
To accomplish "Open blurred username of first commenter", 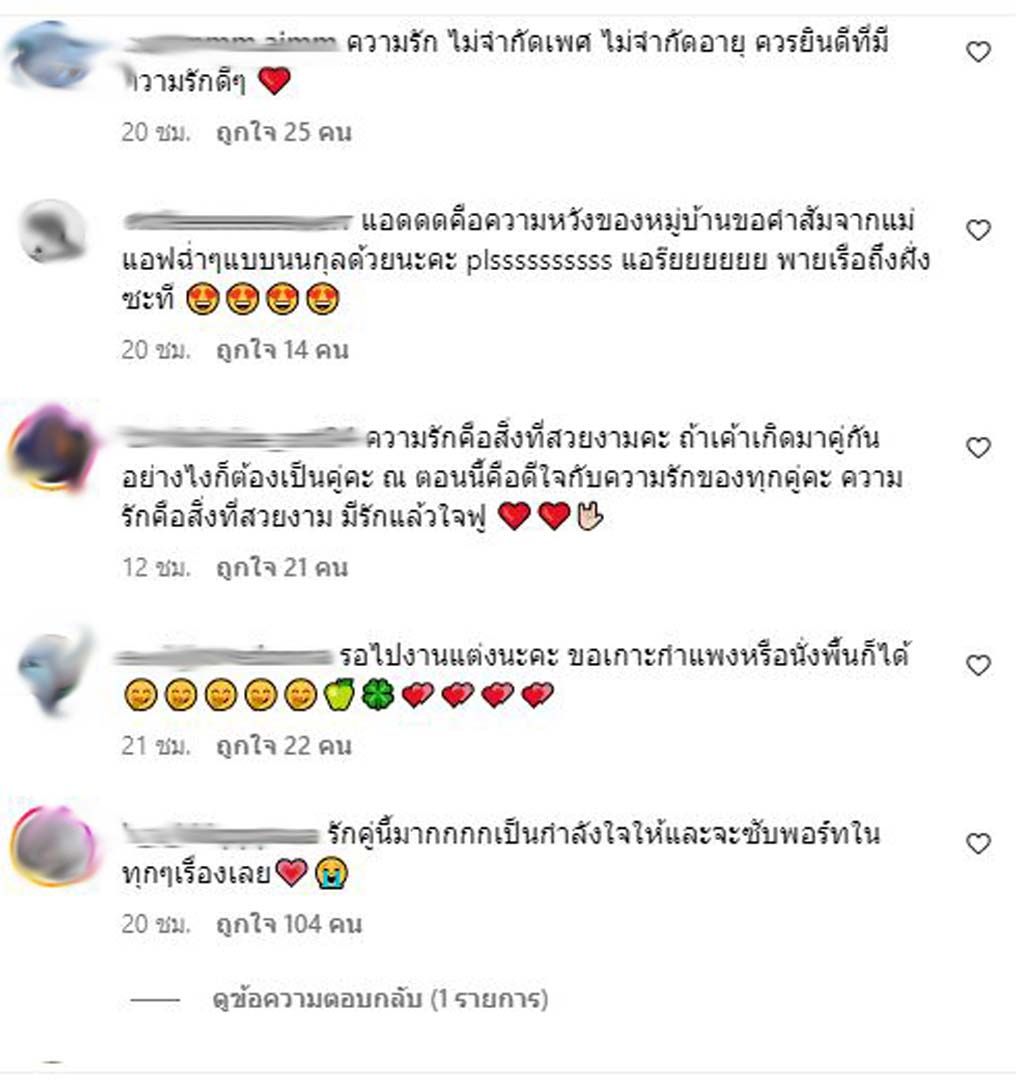I will pyautogui.click(x=232, y=43).
